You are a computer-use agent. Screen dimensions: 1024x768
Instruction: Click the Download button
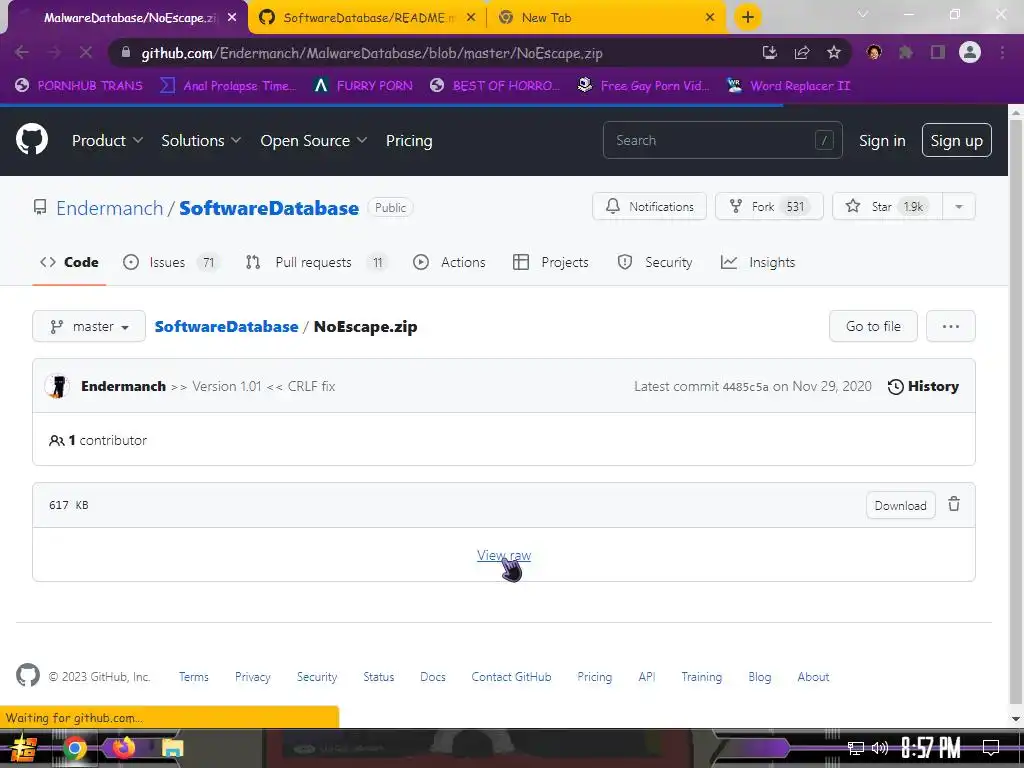[x=901, y=505]
